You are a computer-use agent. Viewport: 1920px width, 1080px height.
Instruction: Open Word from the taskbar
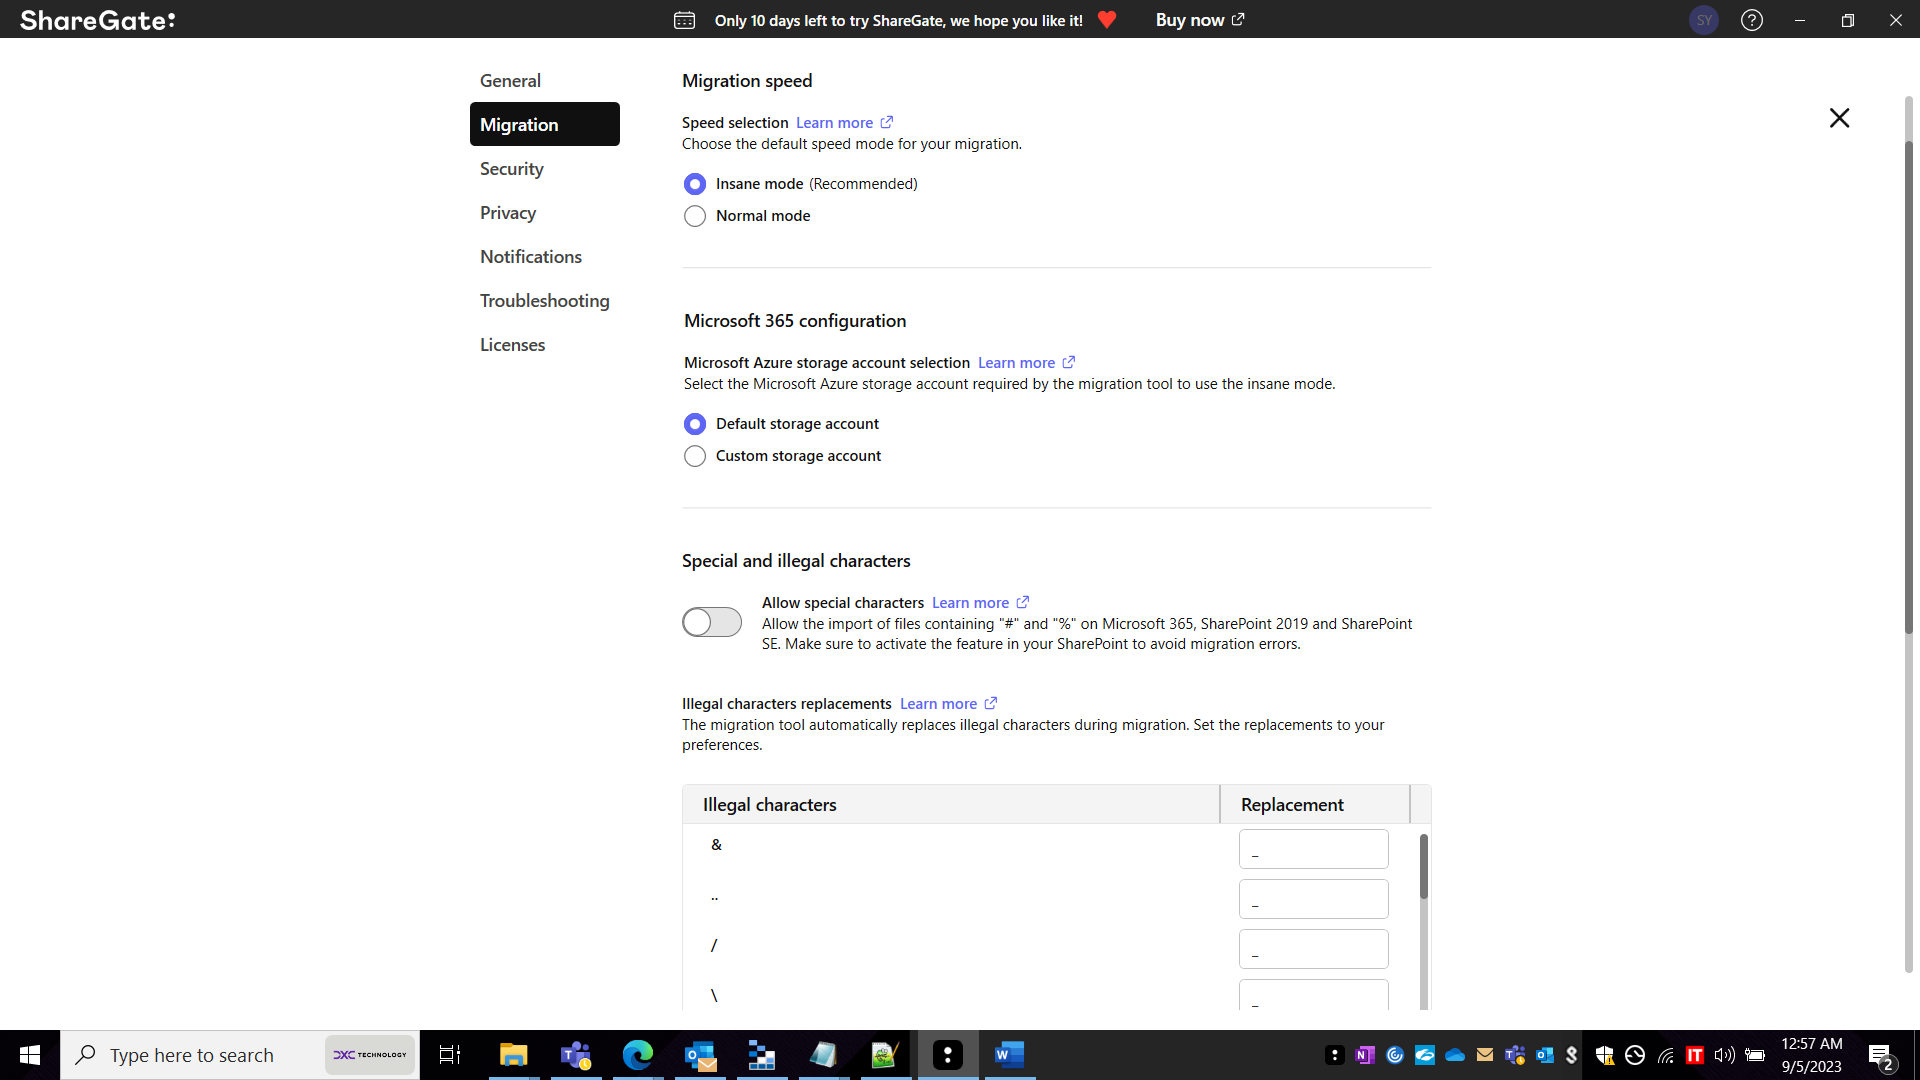[x=1010, y=1055]
